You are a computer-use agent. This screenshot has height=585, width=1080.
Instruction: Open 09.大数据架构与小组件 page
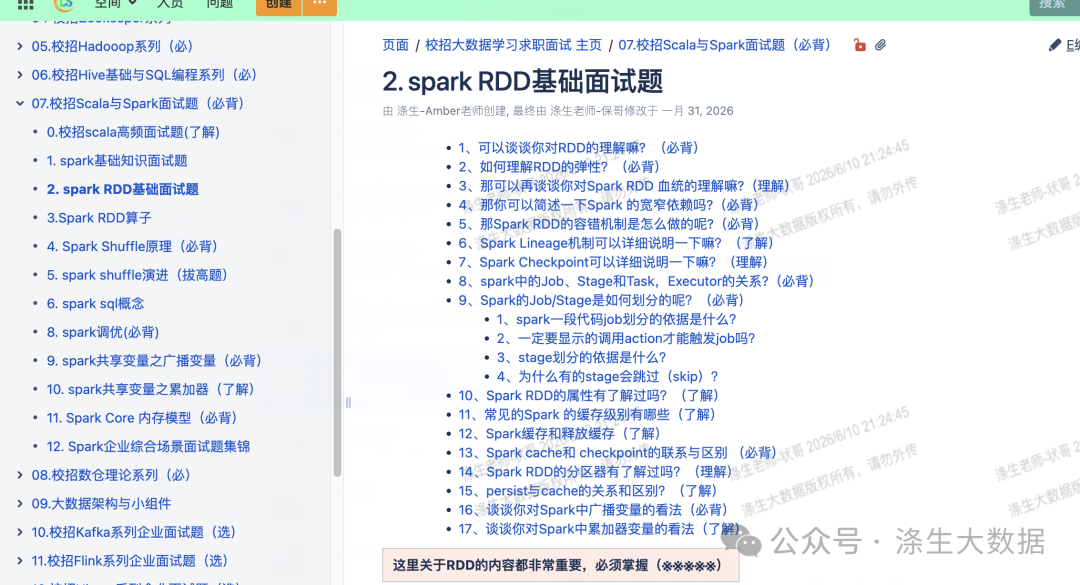[101, 504]
